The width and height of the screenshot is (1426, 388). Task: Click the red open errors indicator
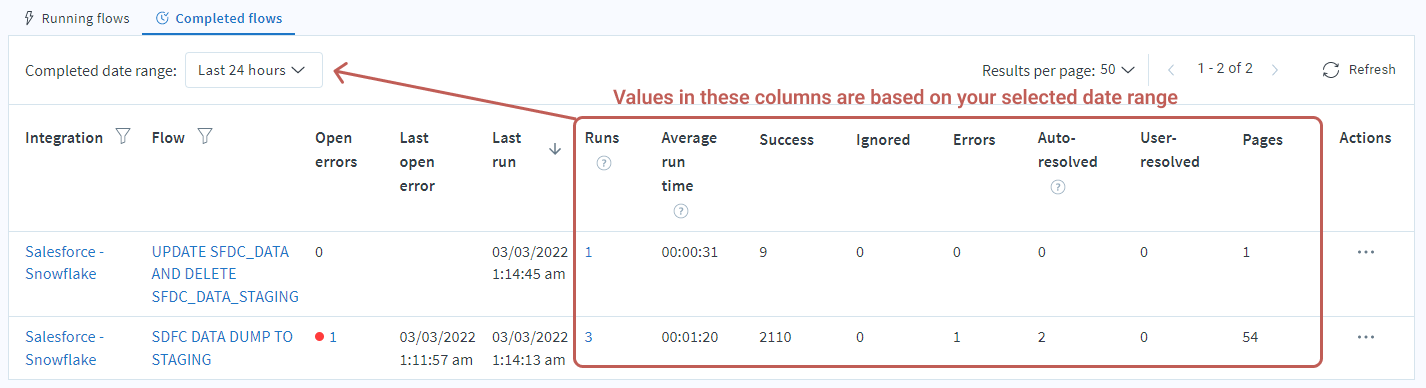320,337
